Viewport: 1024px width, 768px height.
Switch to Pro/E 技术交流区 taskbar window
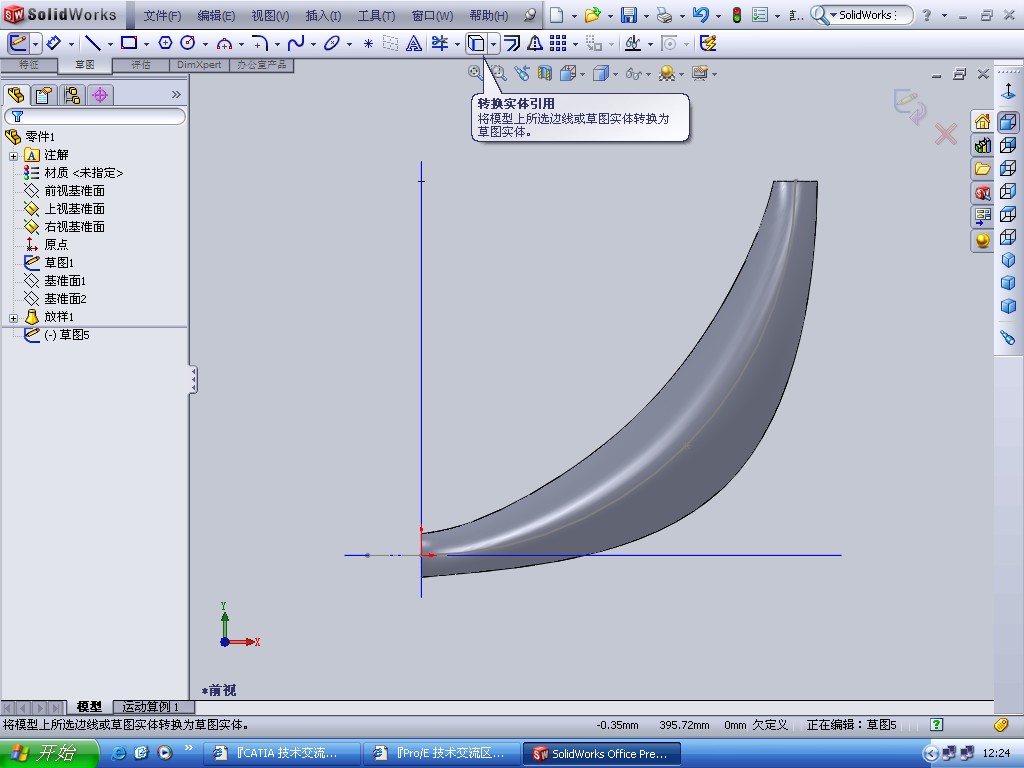pyautogui.click(x=442, y=754)
